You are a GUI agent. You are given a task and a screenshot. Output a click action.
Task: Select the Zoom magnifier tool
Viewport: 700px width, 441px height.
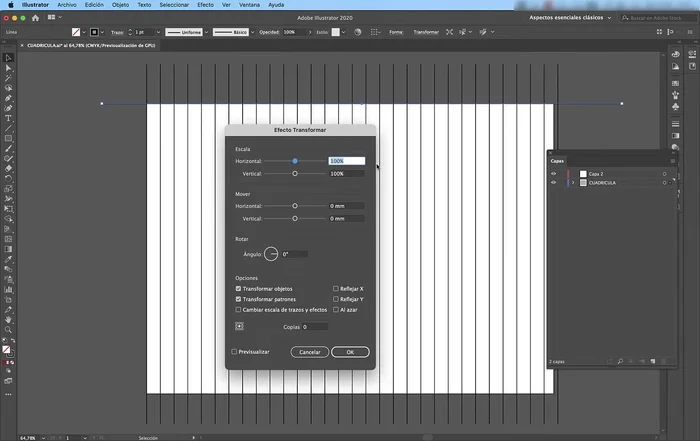click(x=8, y=329)
